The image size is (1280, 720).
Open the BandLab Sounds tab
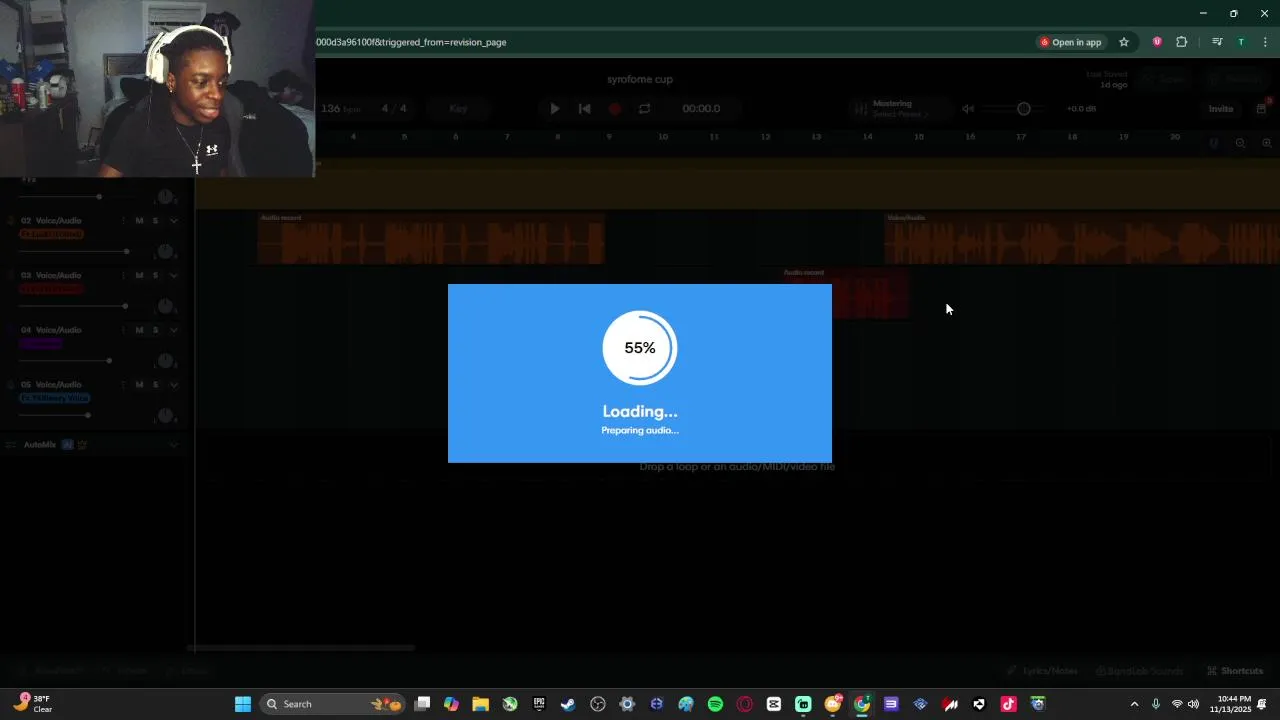point(1139,671)
